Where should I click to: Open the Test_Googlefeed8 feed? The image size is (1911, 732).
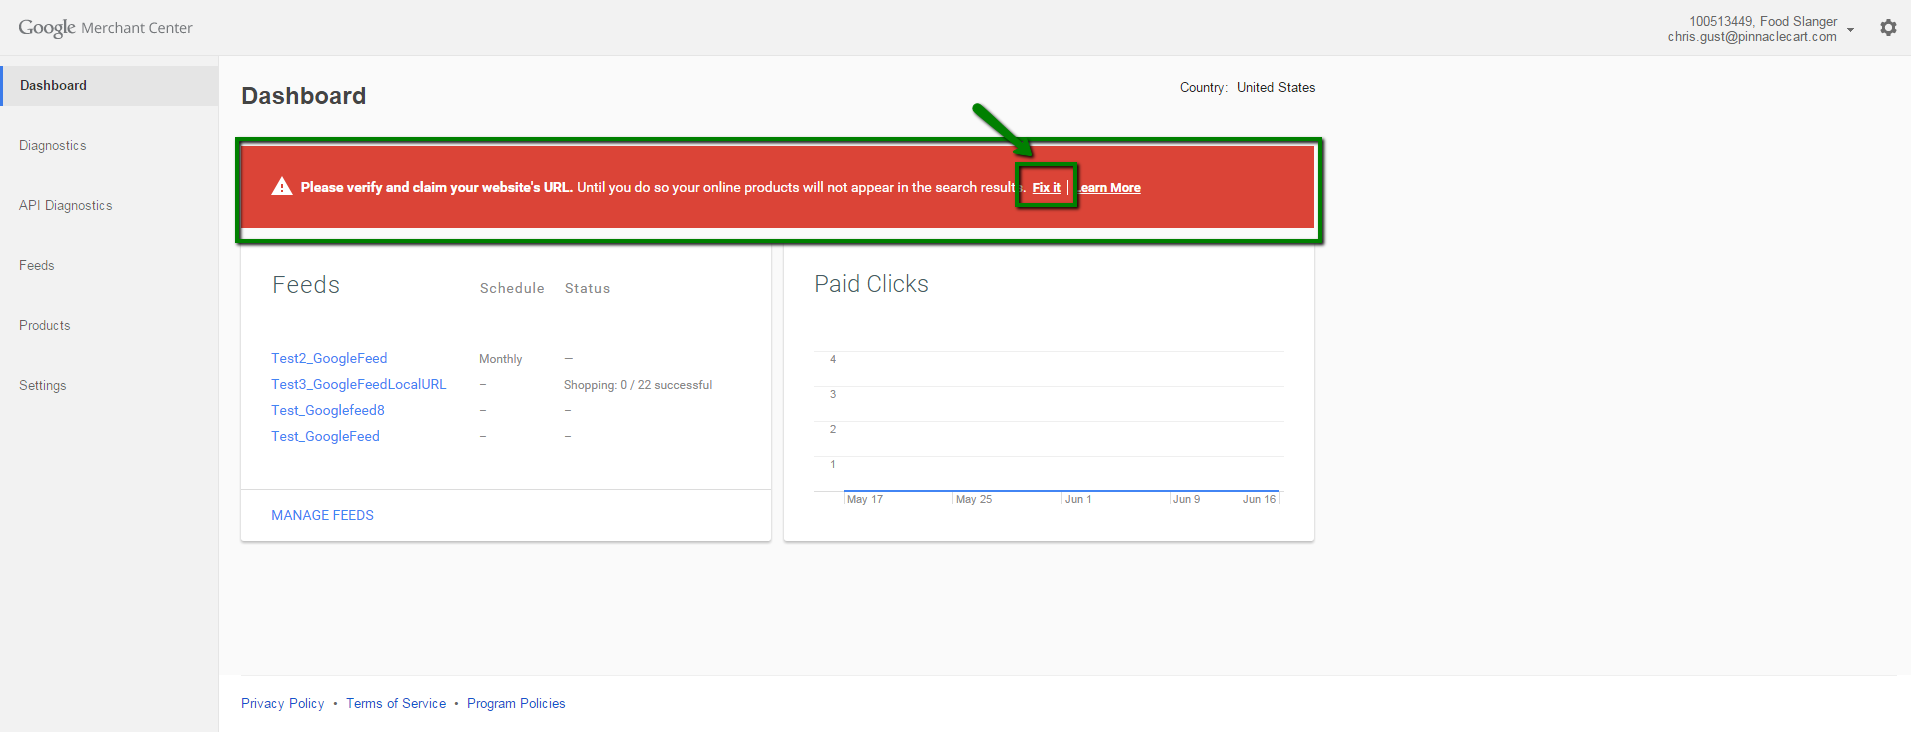[328, 410]
